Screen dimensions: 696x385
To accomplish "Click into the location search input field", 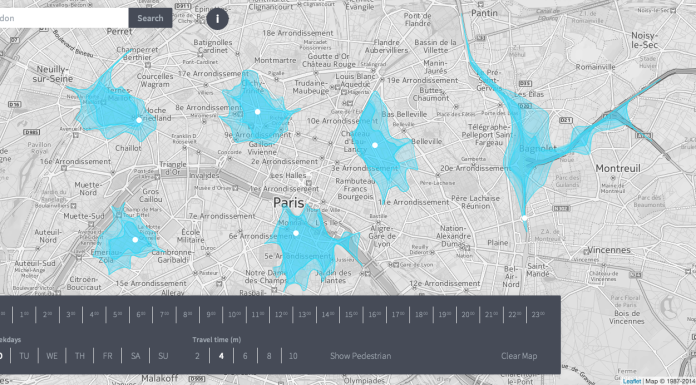I will [x=63, y=18].
